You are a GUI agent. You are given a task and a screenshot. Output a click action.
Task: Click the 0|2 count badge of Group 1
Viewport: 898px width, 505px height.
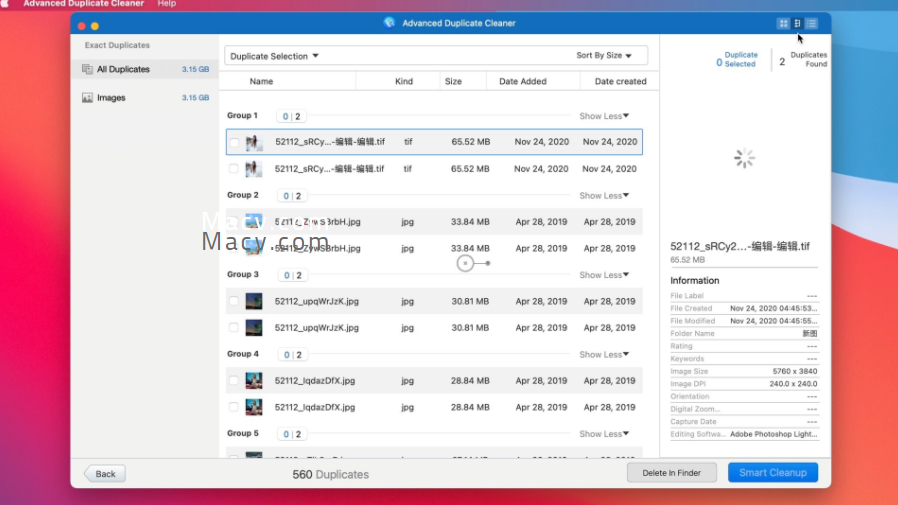click(291, 116)
